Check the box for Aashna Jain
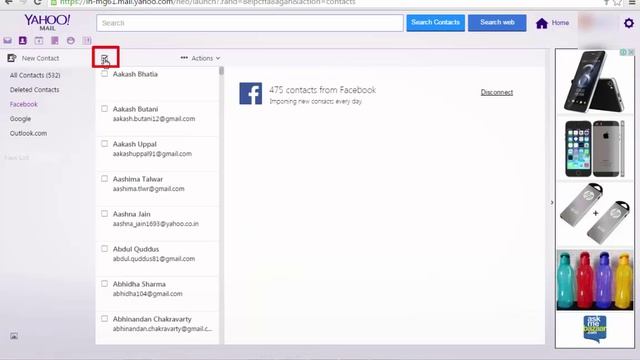The height and width of the screenshot is (360, 640). 104,213
